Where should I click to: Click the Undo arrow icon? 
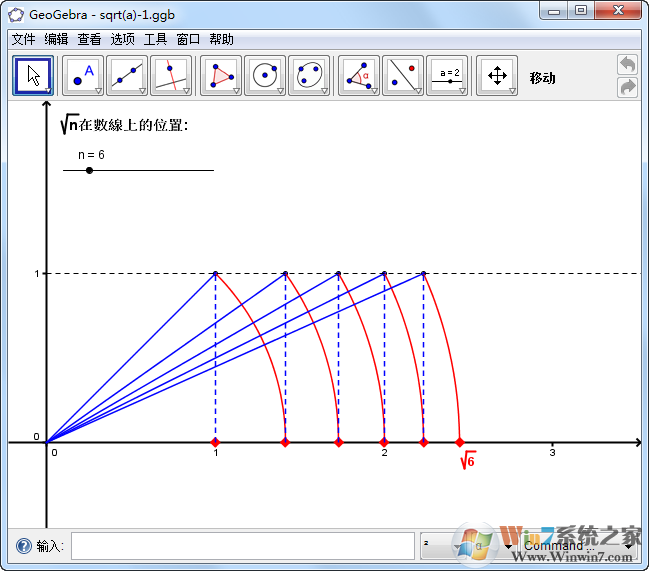(x=627, y=65)
